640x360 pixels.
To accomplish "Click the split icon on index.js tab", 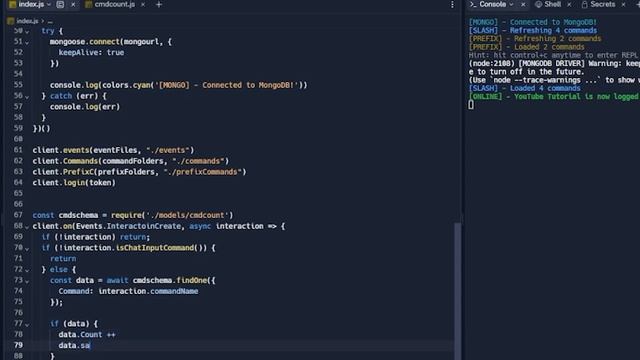I will [x=60, y=4].
